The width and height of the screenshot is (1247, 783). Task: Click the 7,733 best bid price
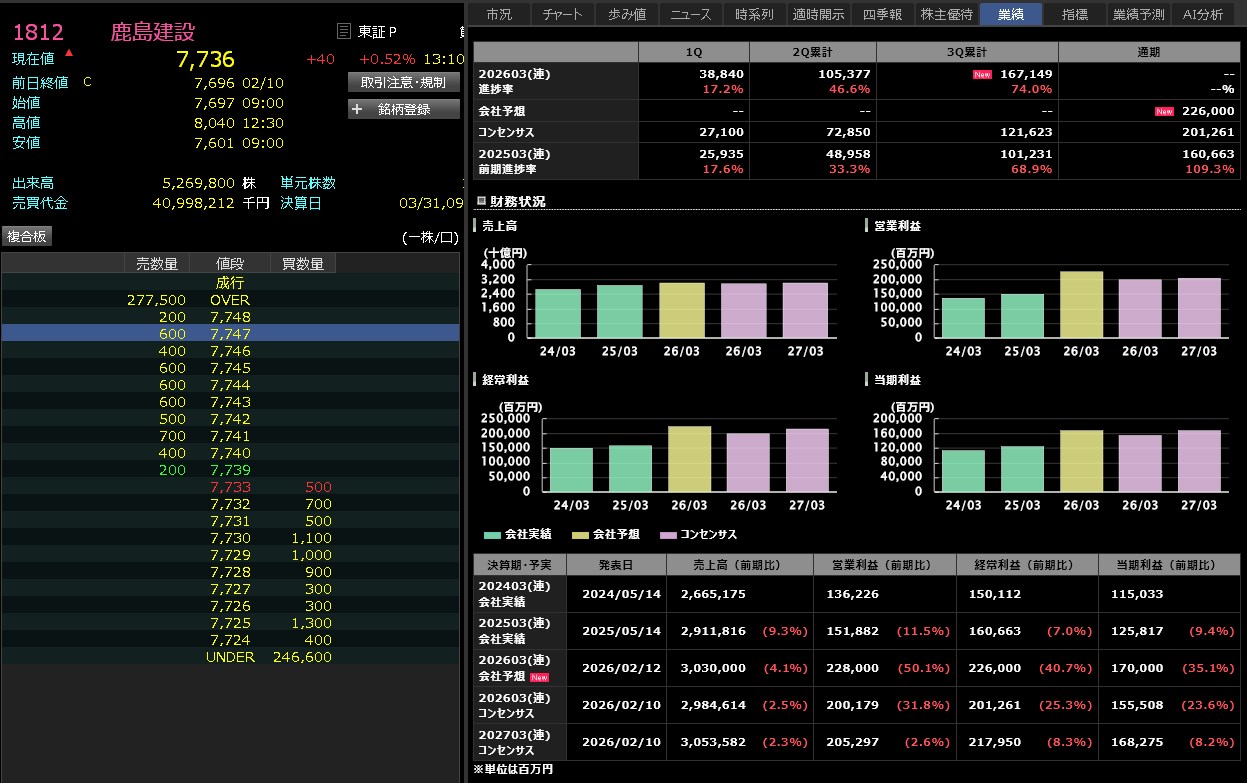(x=230, y=488)
